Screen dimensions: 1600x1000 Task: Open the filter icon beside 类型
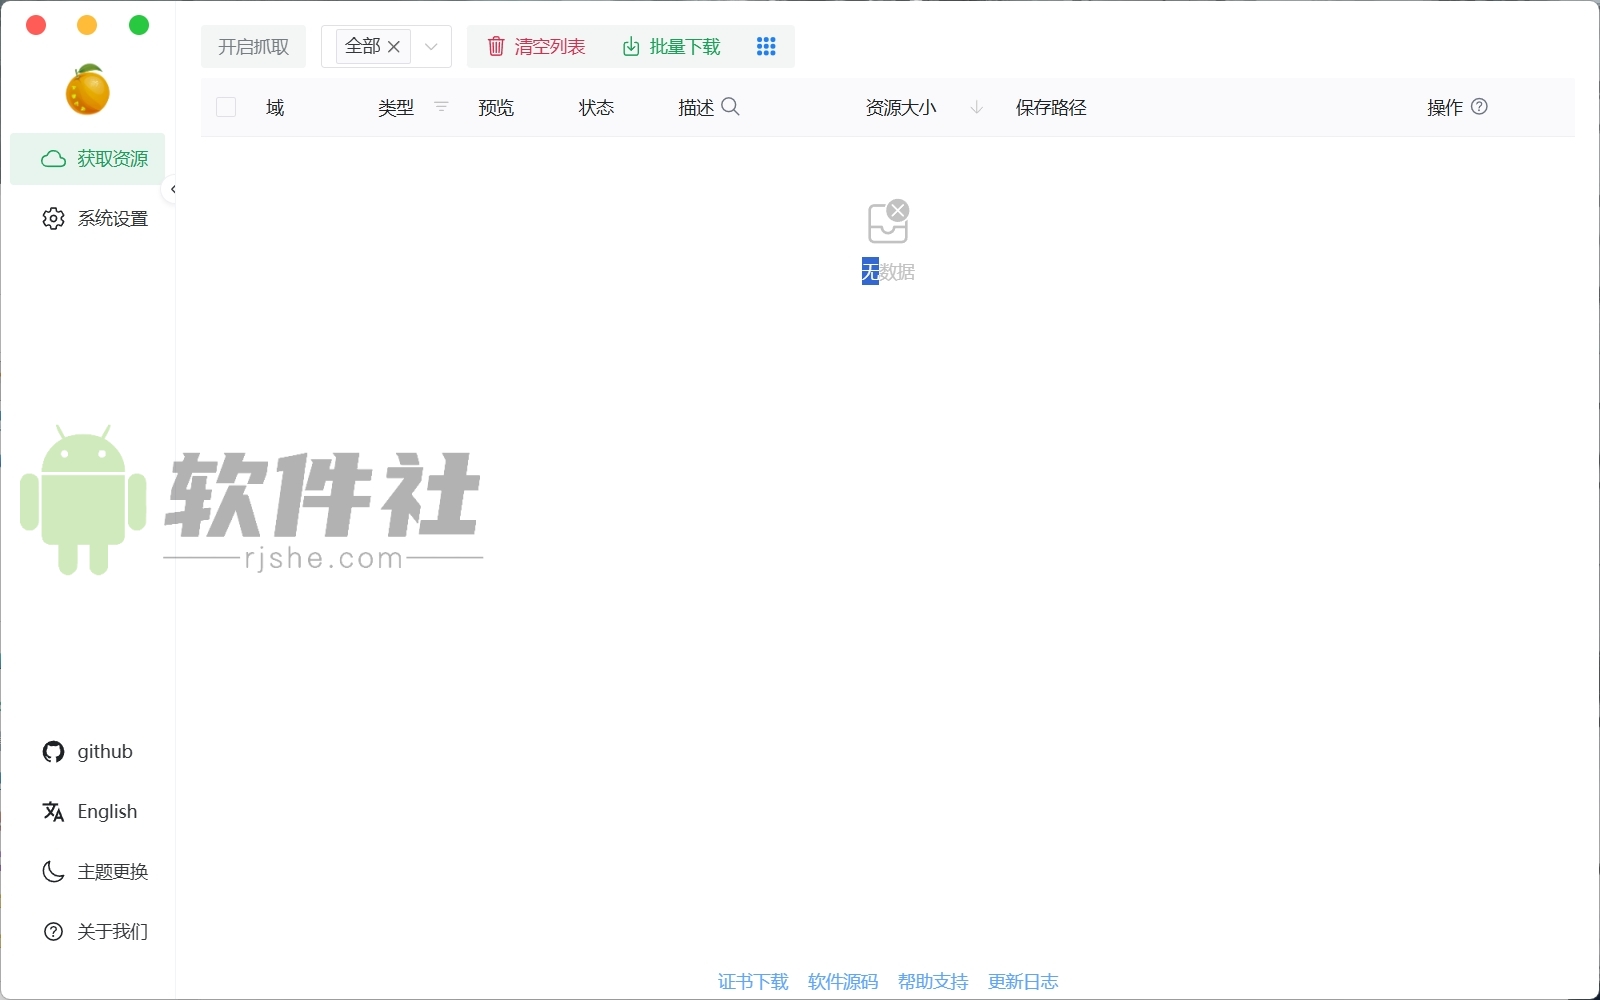click(x=441, y=107)
